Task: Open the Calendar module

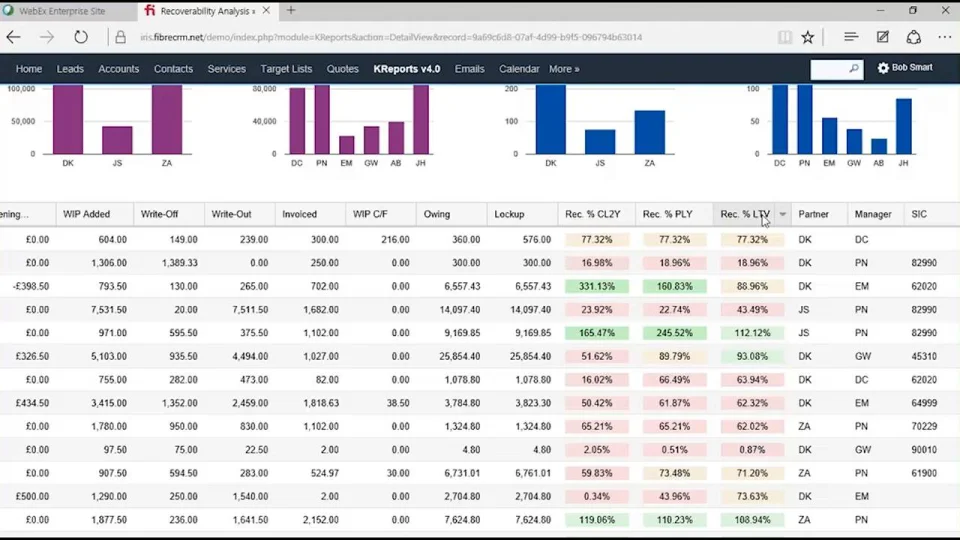Action: click(519, 69)
